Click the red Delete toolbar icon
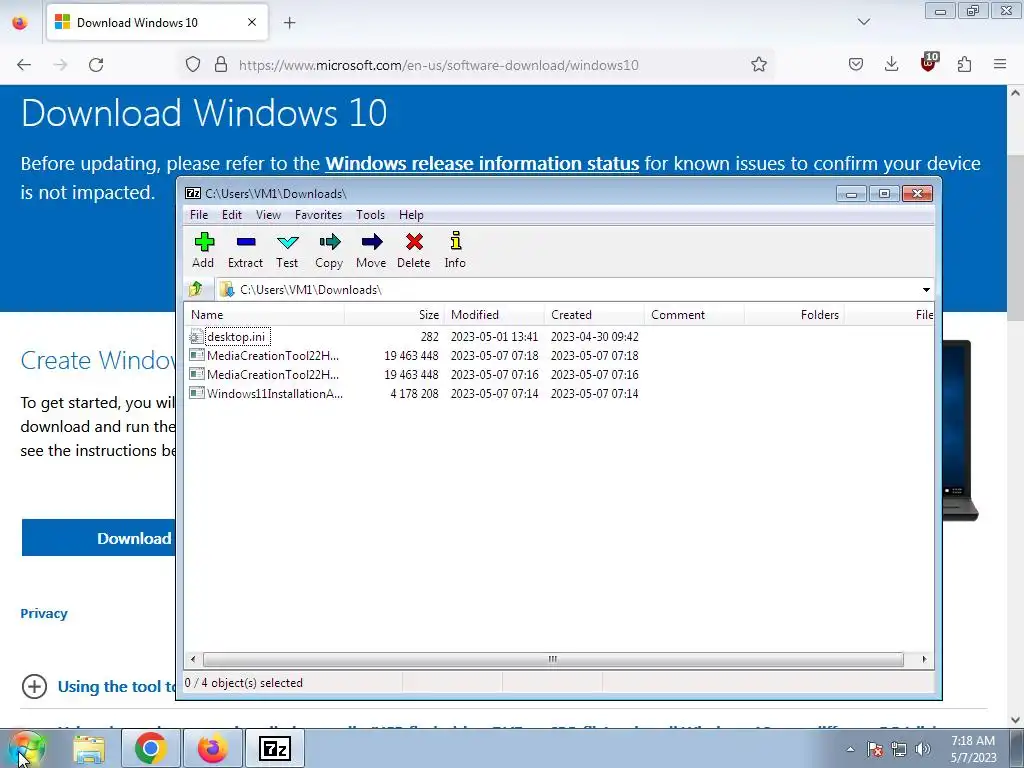 click(x=413, y=250)
